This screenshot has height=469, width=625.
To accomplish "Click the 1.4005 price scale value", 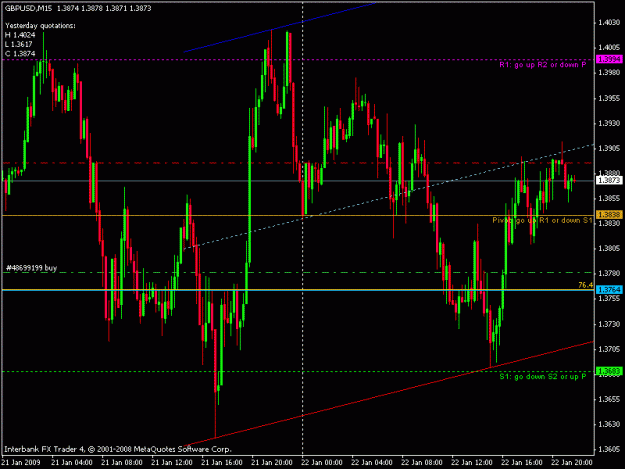I will [x=609, y=47].
